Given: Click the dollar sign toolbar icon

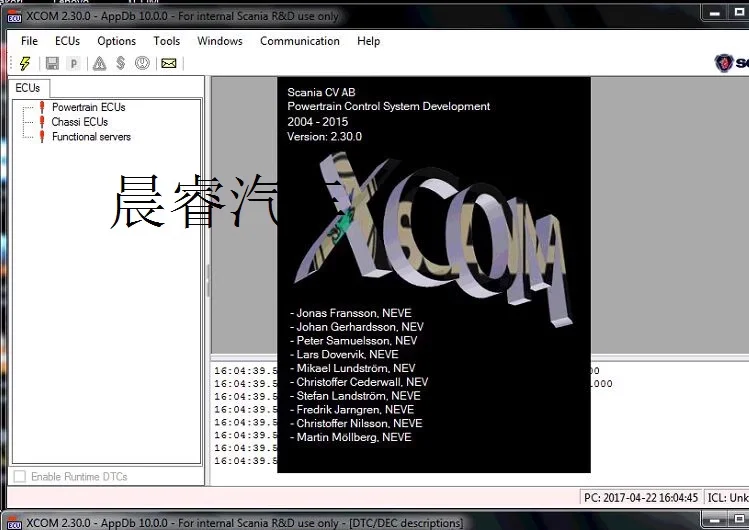Looking at the screenshot, I should click(121, 63).
